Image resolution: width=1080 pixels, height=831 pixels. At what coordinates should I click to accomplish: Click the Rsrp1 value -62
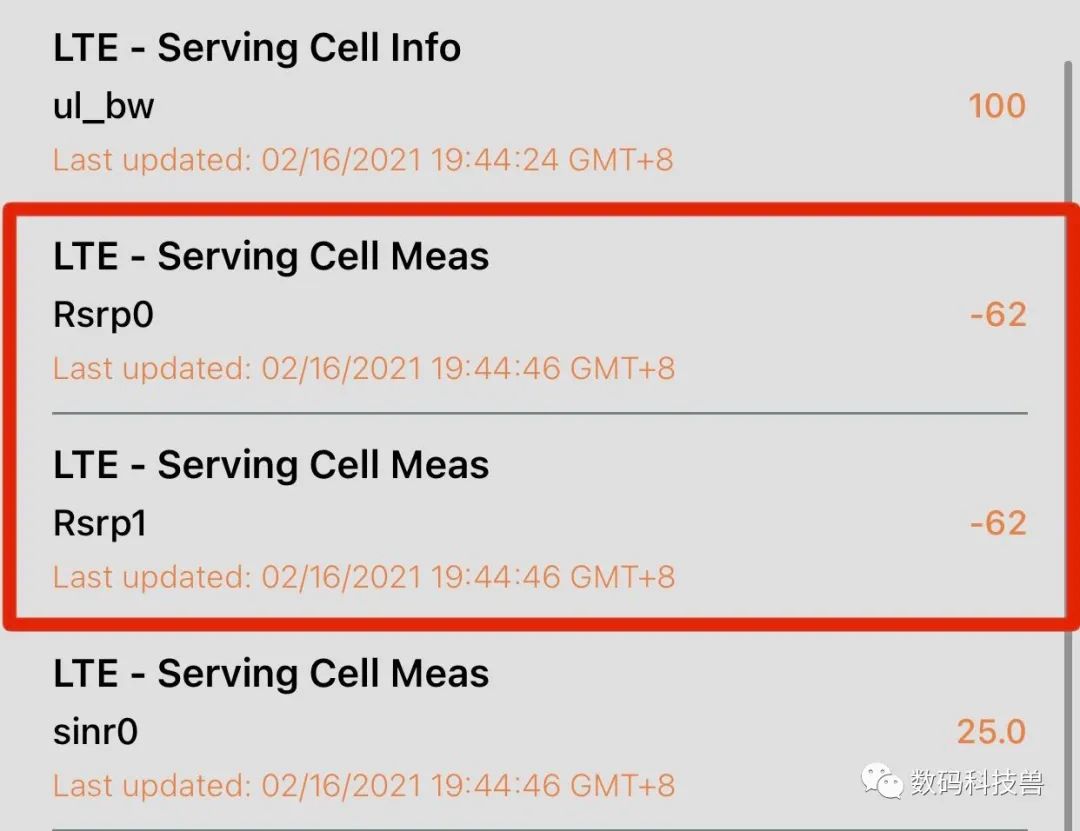[x=999, y=523]
